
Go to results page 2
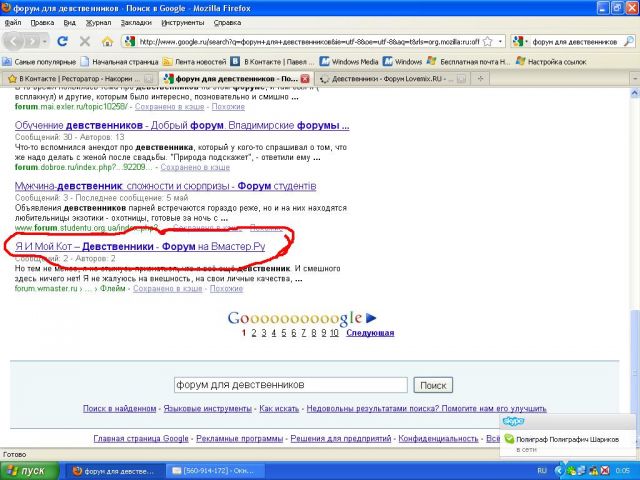coord(255,333)
